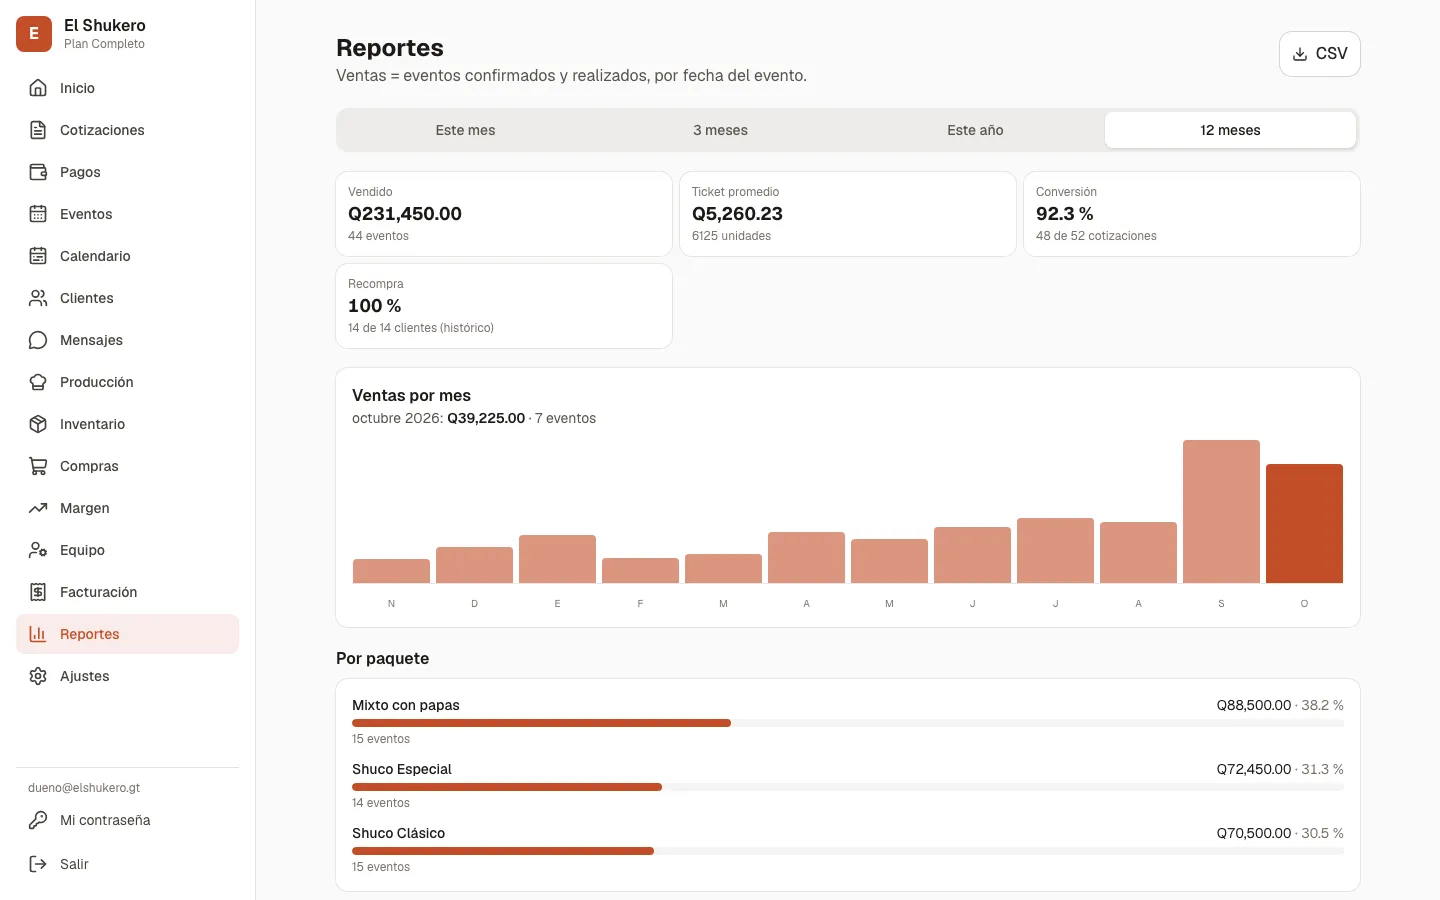The height and width of the screenshot is (900, 1440).
Task: Select the Este año period tab
Action: [975, 130]
